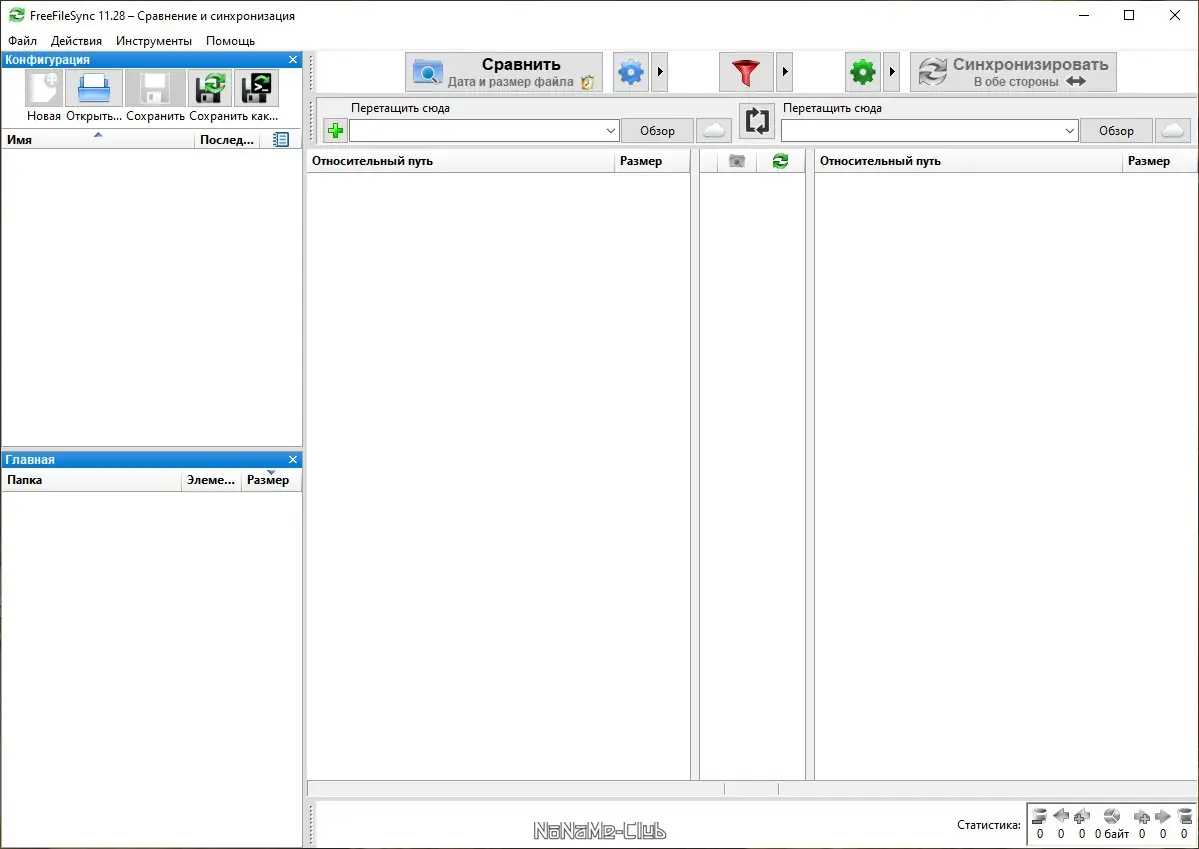Viewport: 1199px width, 849px height.
Task: Click left grid Размер column header
Action: click(x=651, y=161)
